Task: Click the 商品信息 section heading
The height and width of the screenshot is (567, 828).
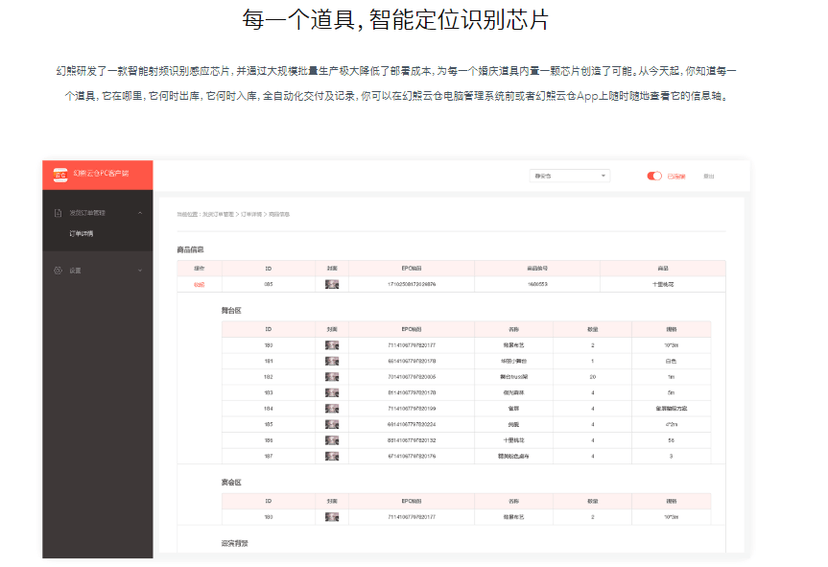Action: point(191,250)
